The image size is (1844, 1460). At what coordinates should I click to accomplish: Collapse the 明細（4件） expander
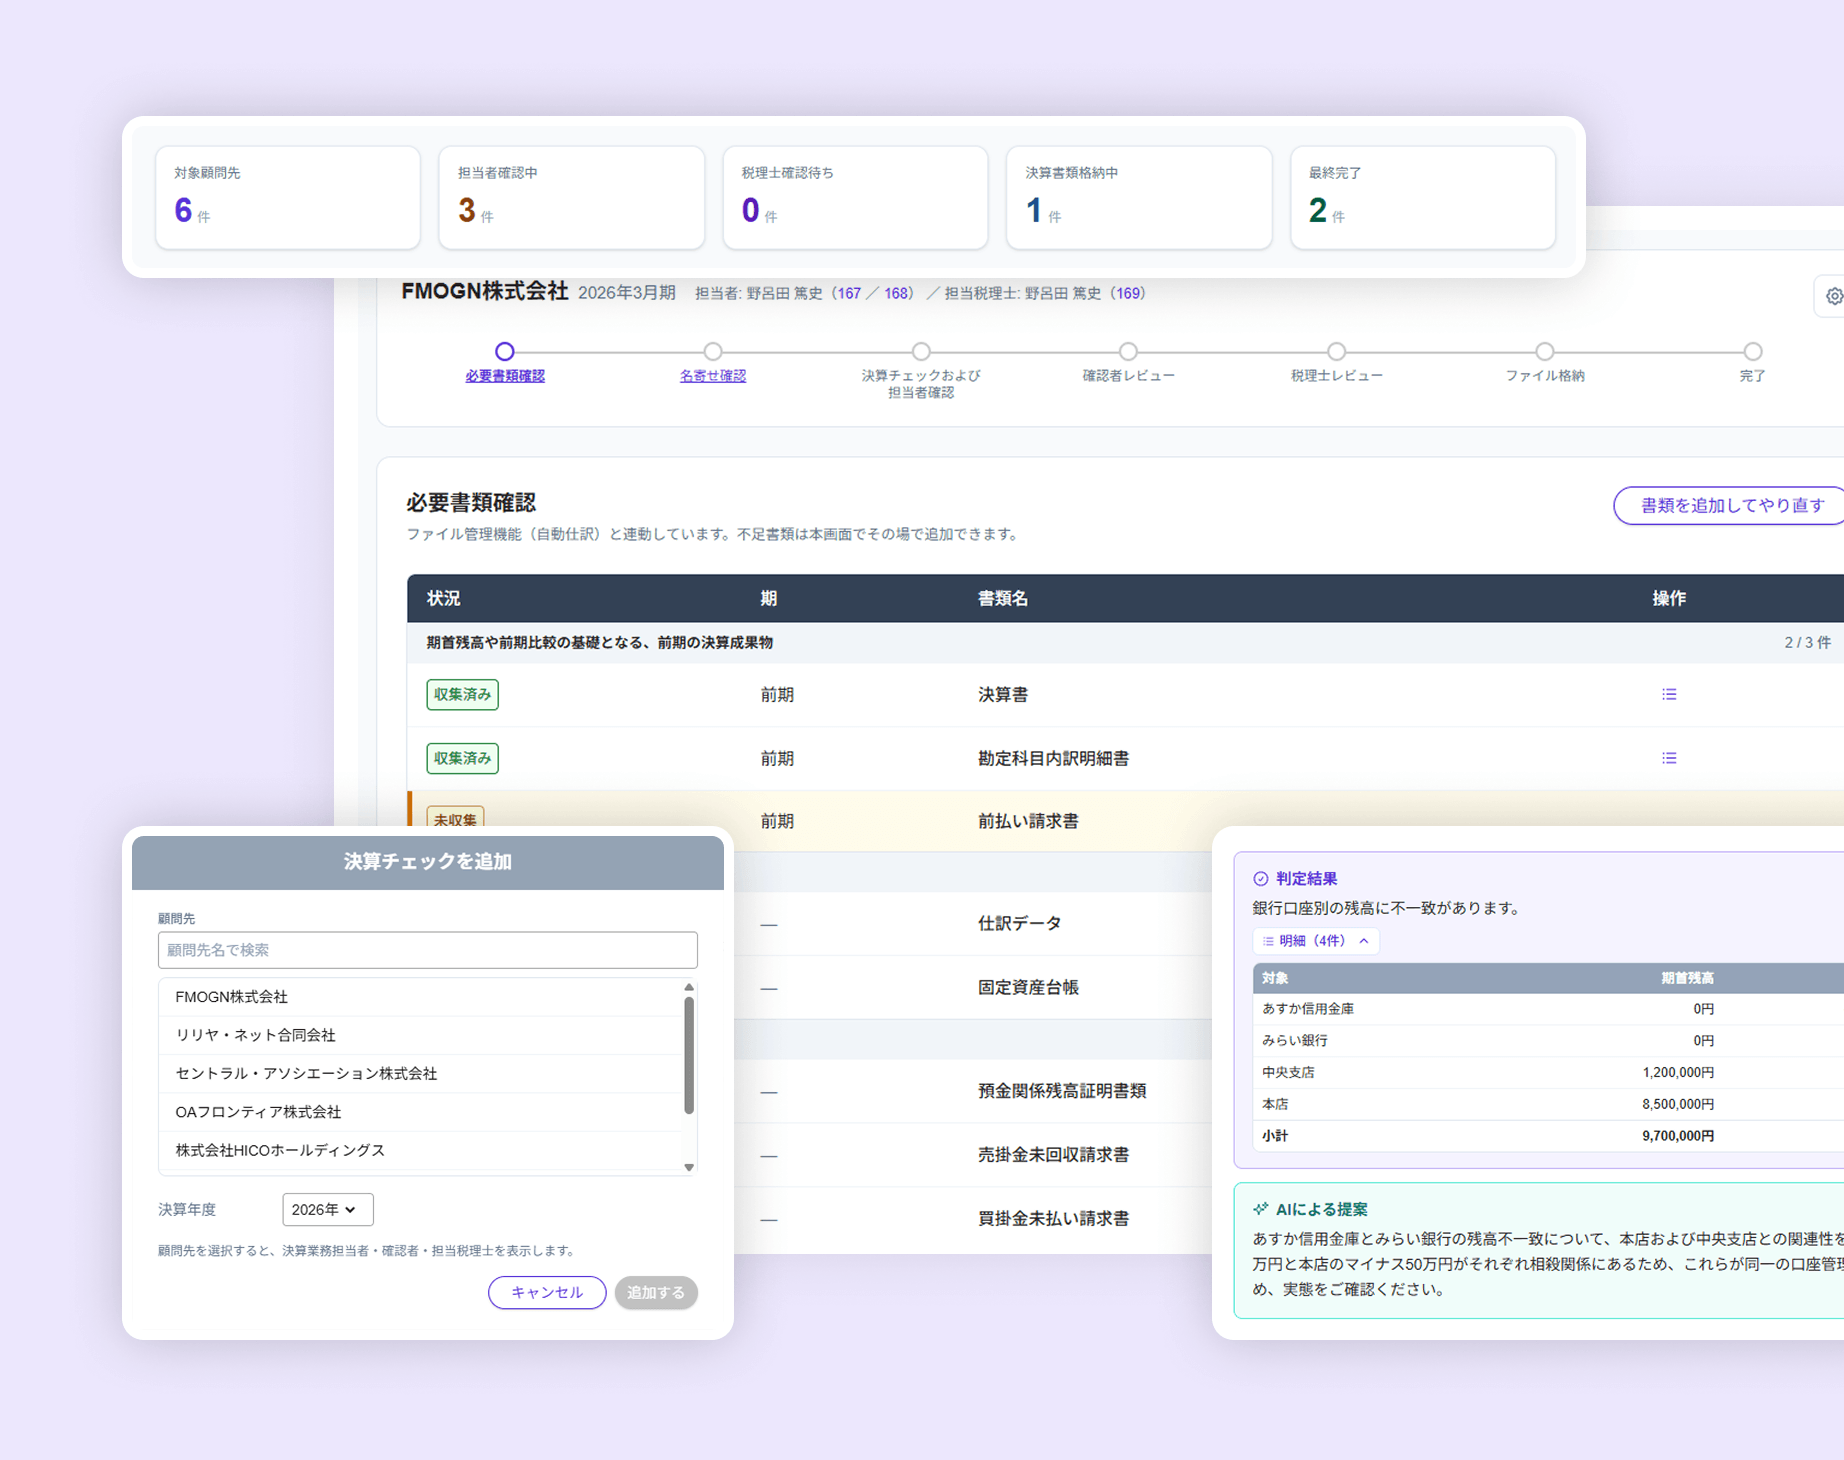pos(1316,941)
